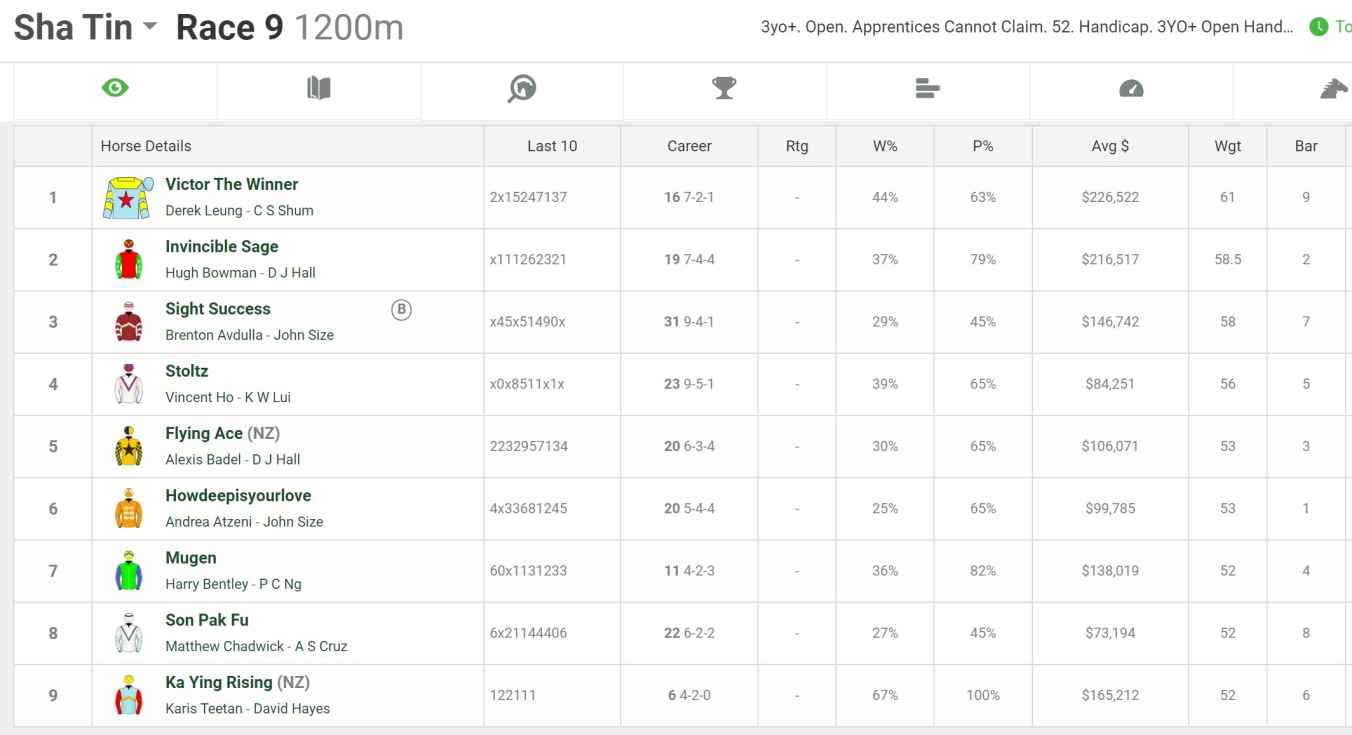1352x735 pixels.
Task: Sort runners by the Avg $ column
Action: [x=1110, y=145]
